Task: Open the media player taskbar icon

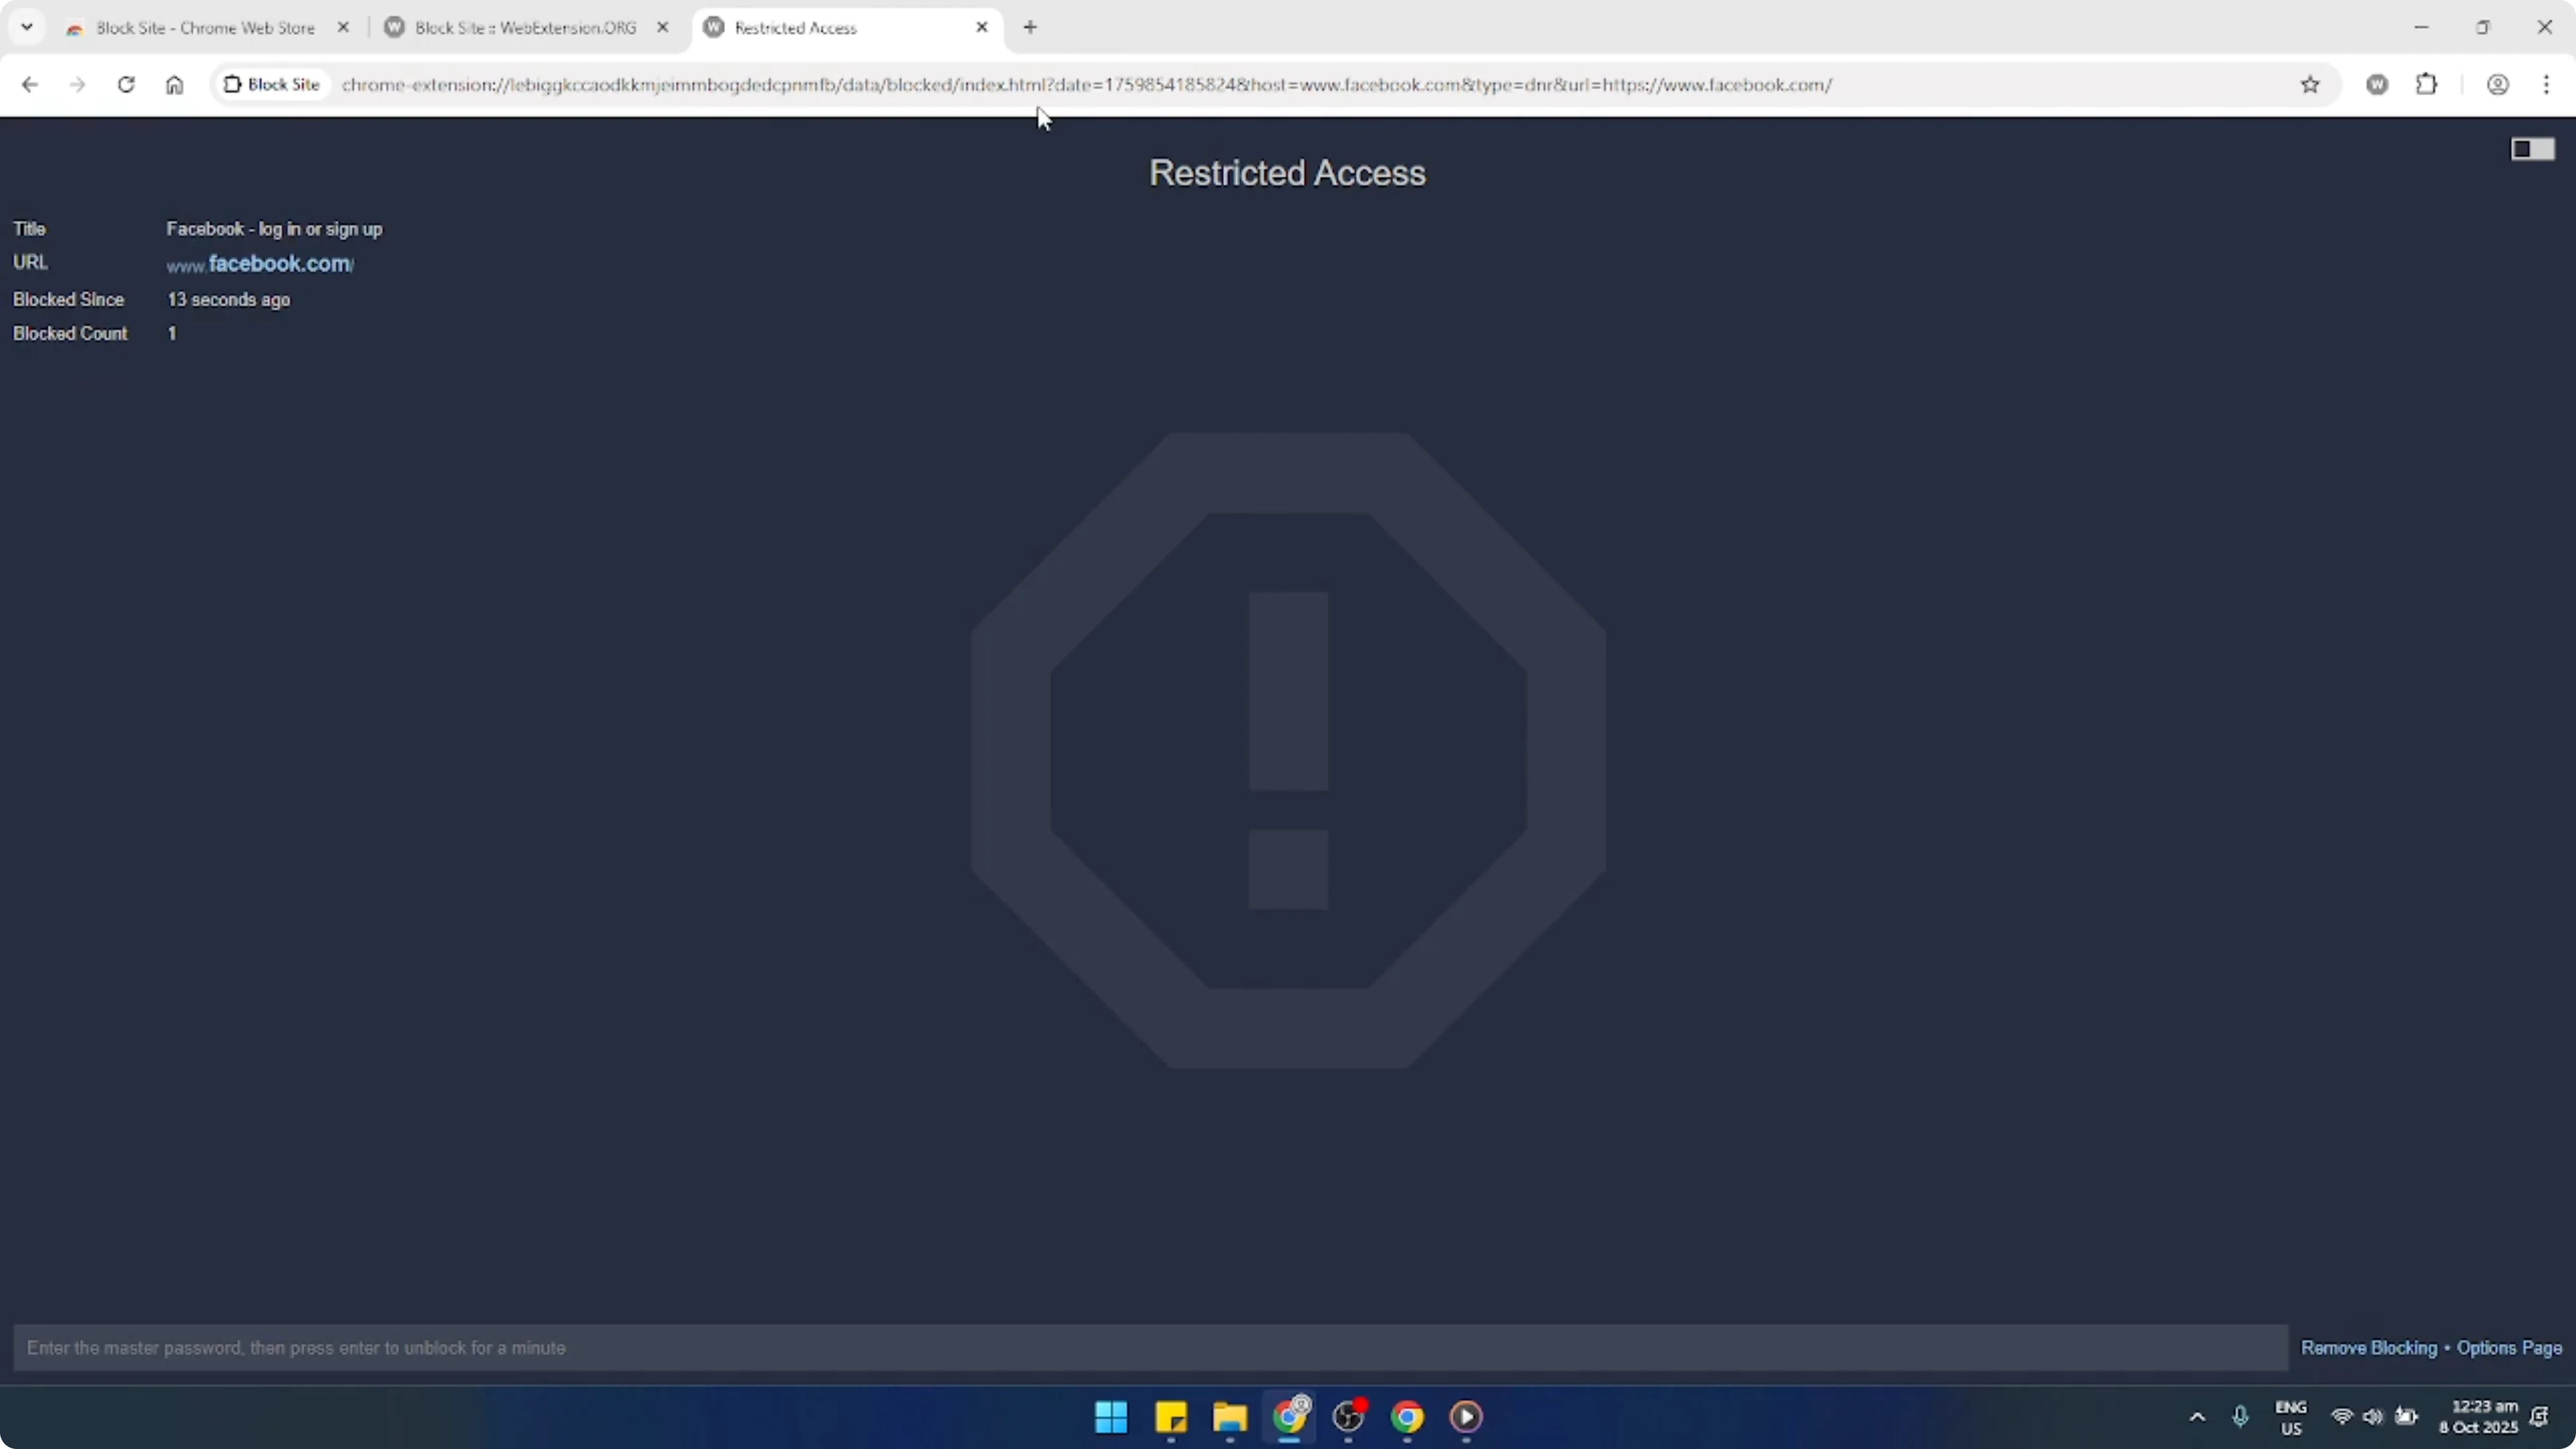Action: (1466, 1417)
